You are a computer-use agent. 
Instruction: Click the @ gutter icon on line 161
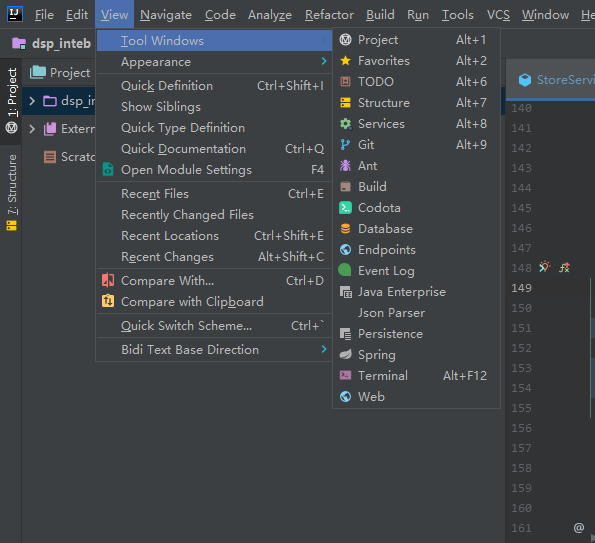[x=579, y=527]
